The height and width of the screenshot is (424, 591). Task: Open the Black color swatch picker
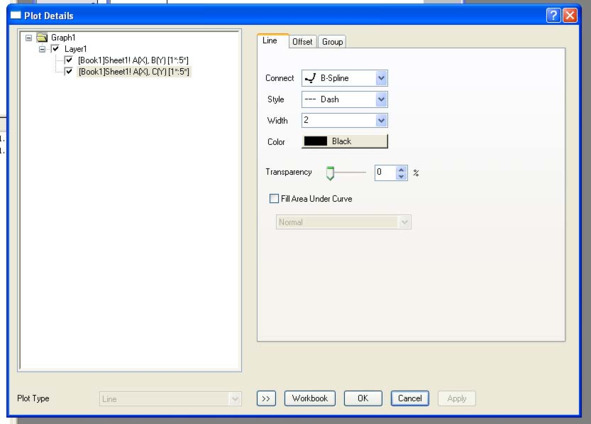point(344,141)
